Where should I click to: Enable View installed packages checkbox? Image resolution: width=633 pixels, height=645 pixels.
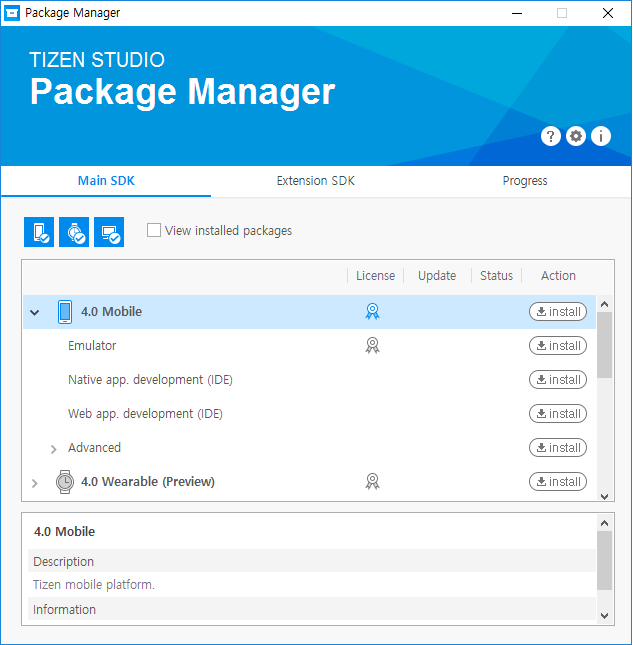pos(154,230)
